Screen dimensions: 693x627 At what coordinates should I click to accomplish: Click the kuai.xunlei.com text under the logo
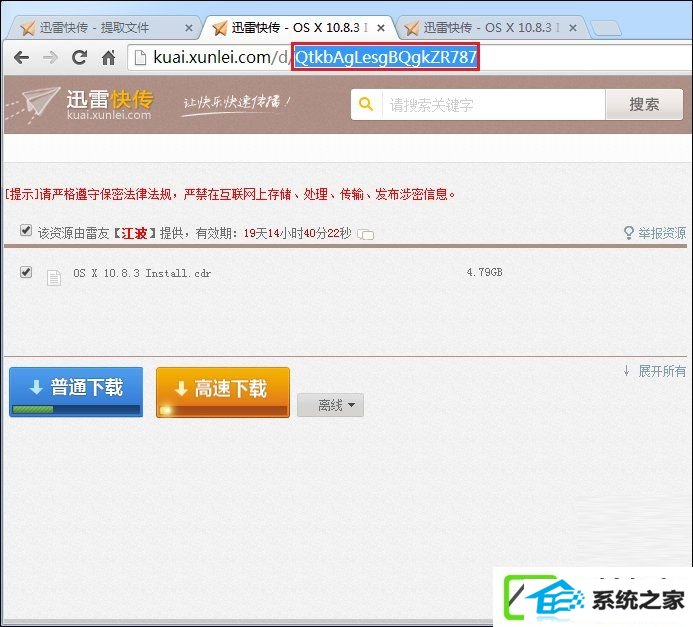coord(109,115)
